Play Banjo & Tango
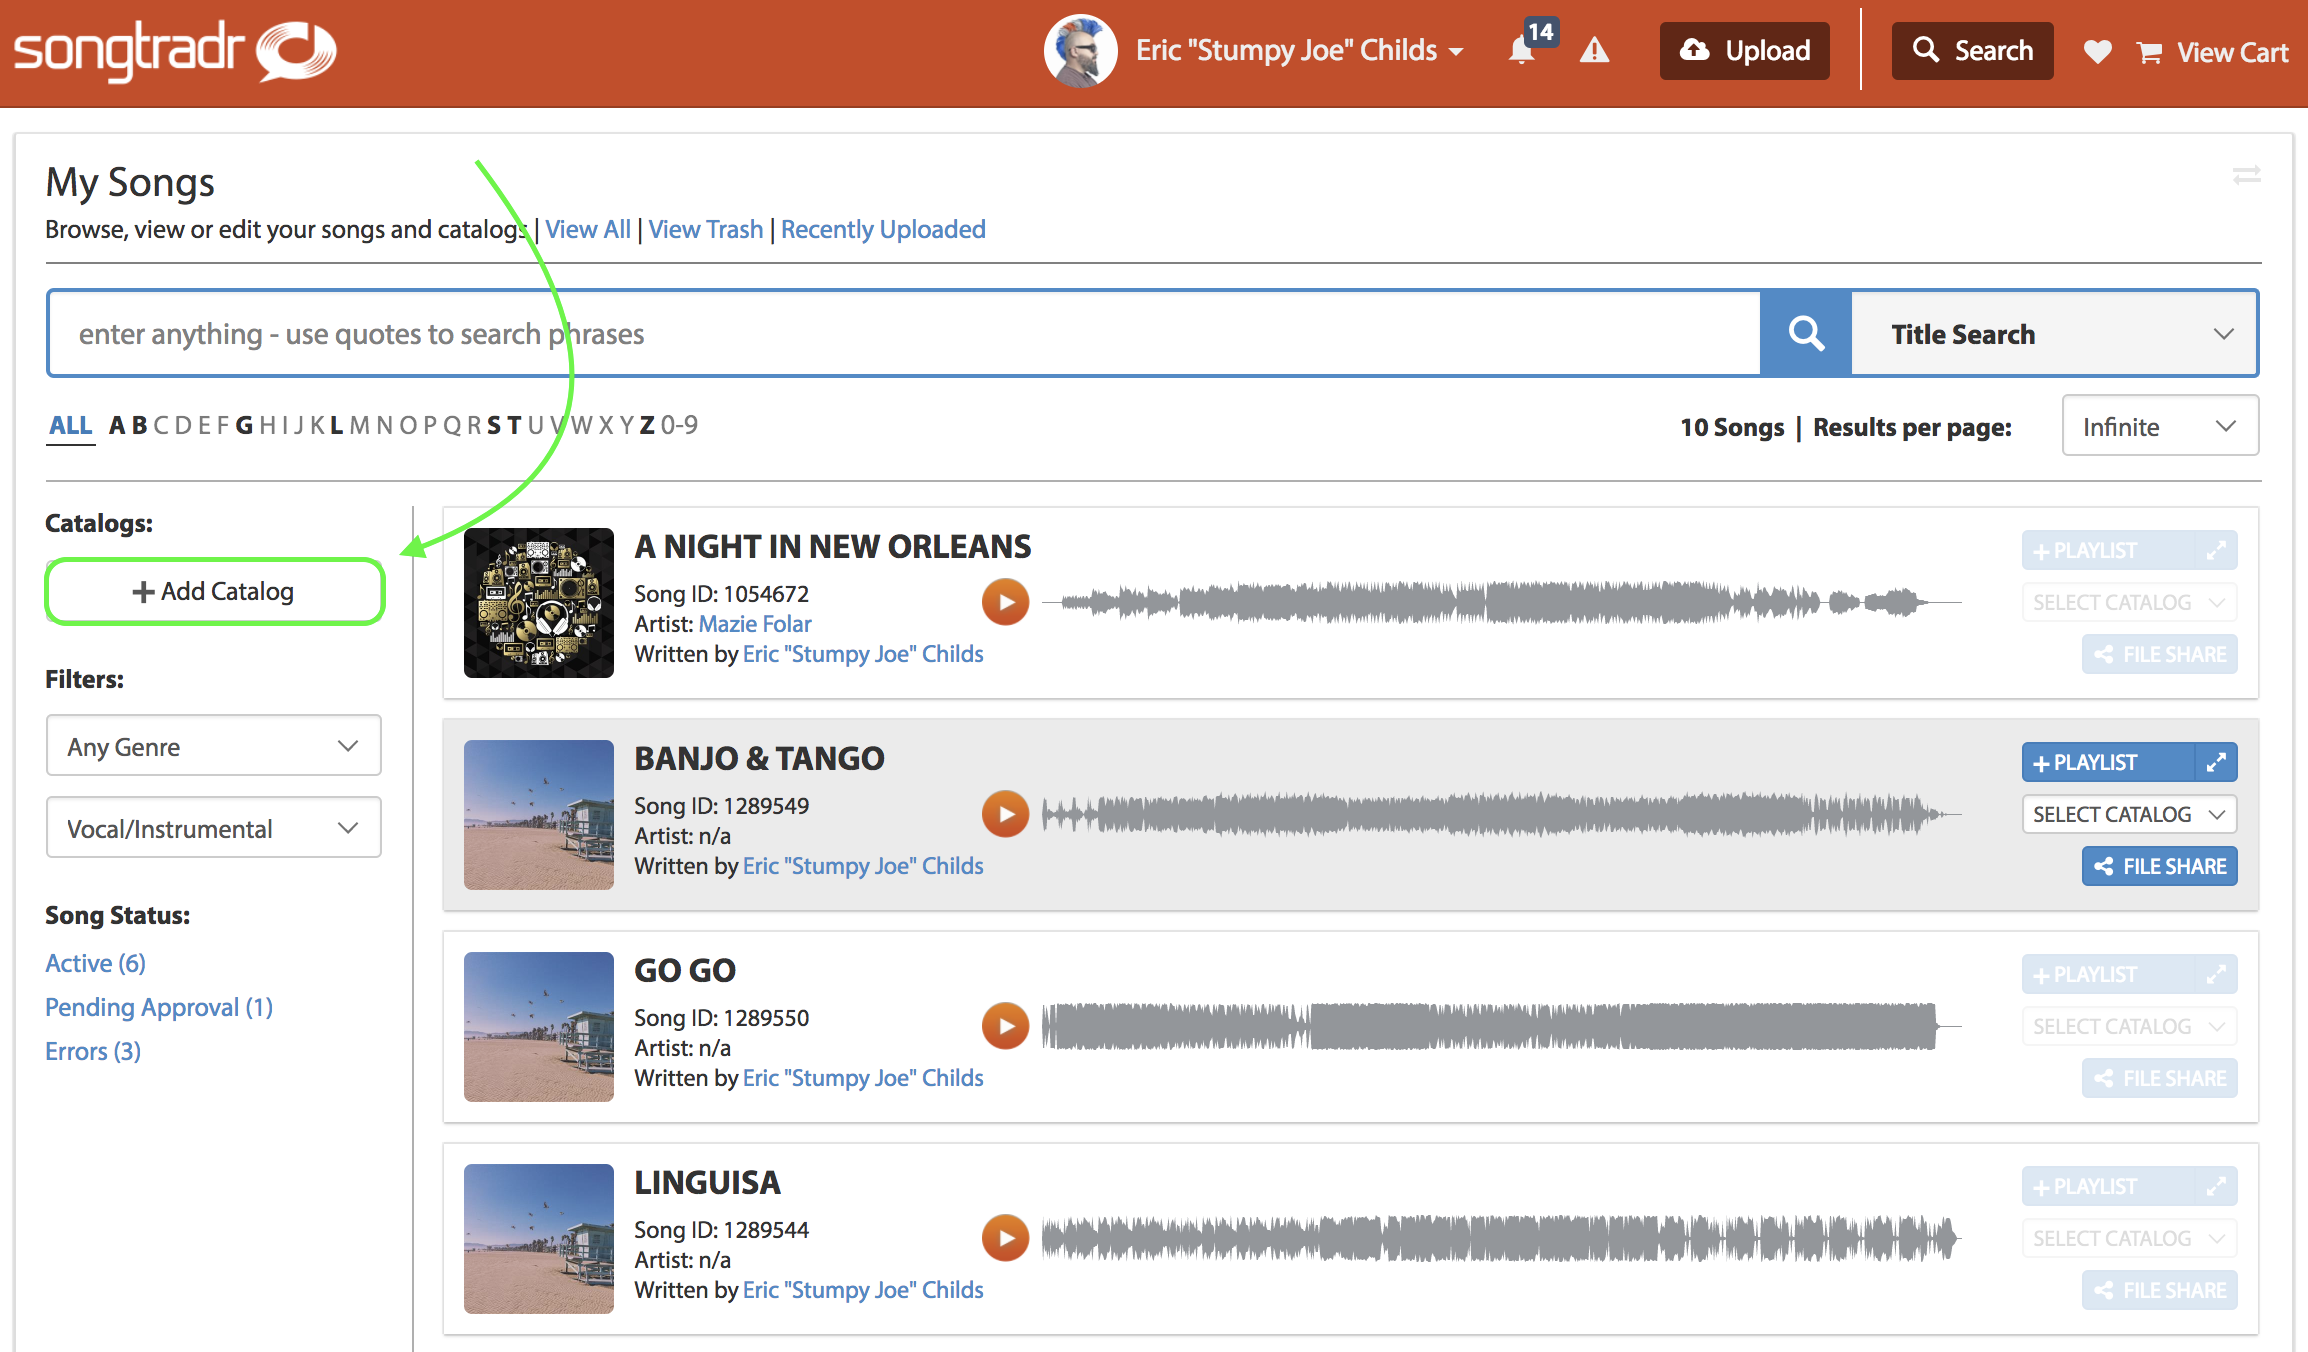2308x1352 pixels. pos(1005,814)
